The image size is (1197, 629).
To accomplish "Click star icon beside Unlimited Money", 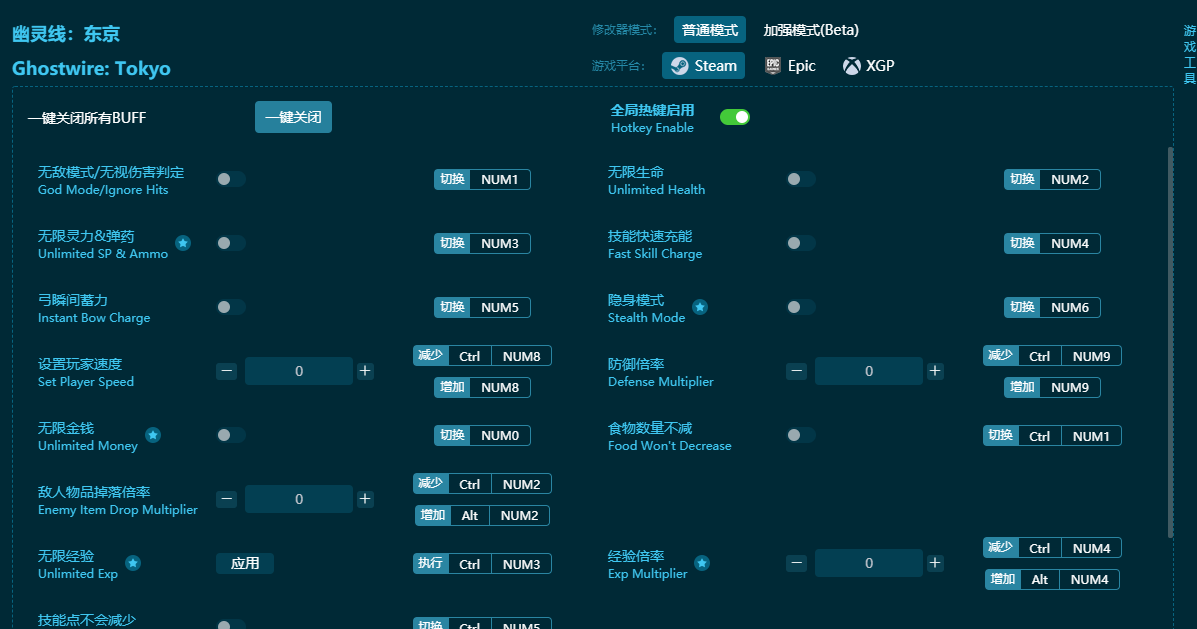I will click(x=153, y=435).
